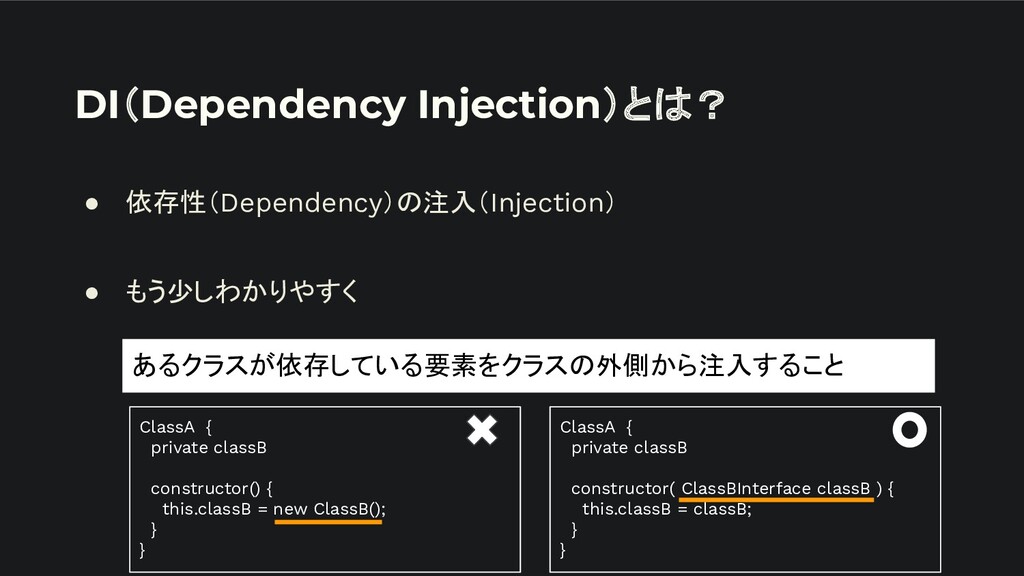
Task: Click 'constructor() {' in left code box
Action: pos(212,488)
